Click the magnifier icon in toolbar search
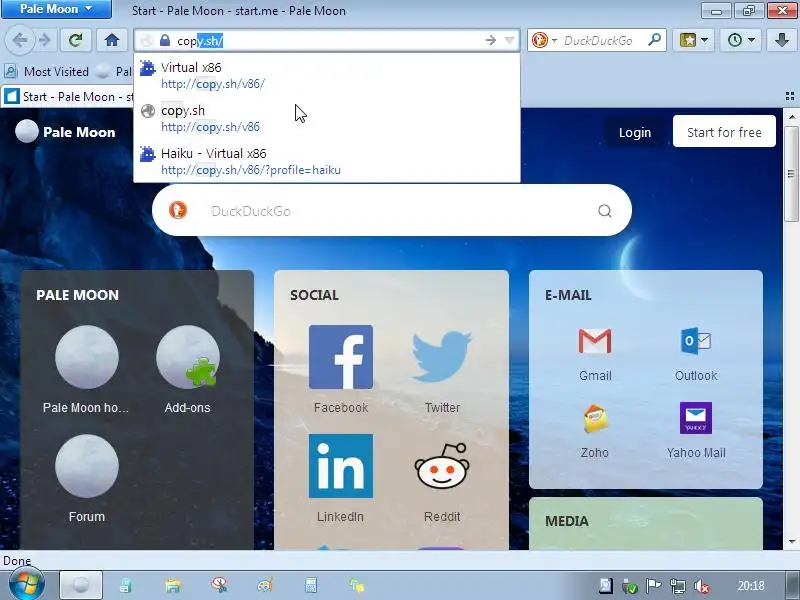The height and width of the screenshot is (600, 800). point(654,40)
